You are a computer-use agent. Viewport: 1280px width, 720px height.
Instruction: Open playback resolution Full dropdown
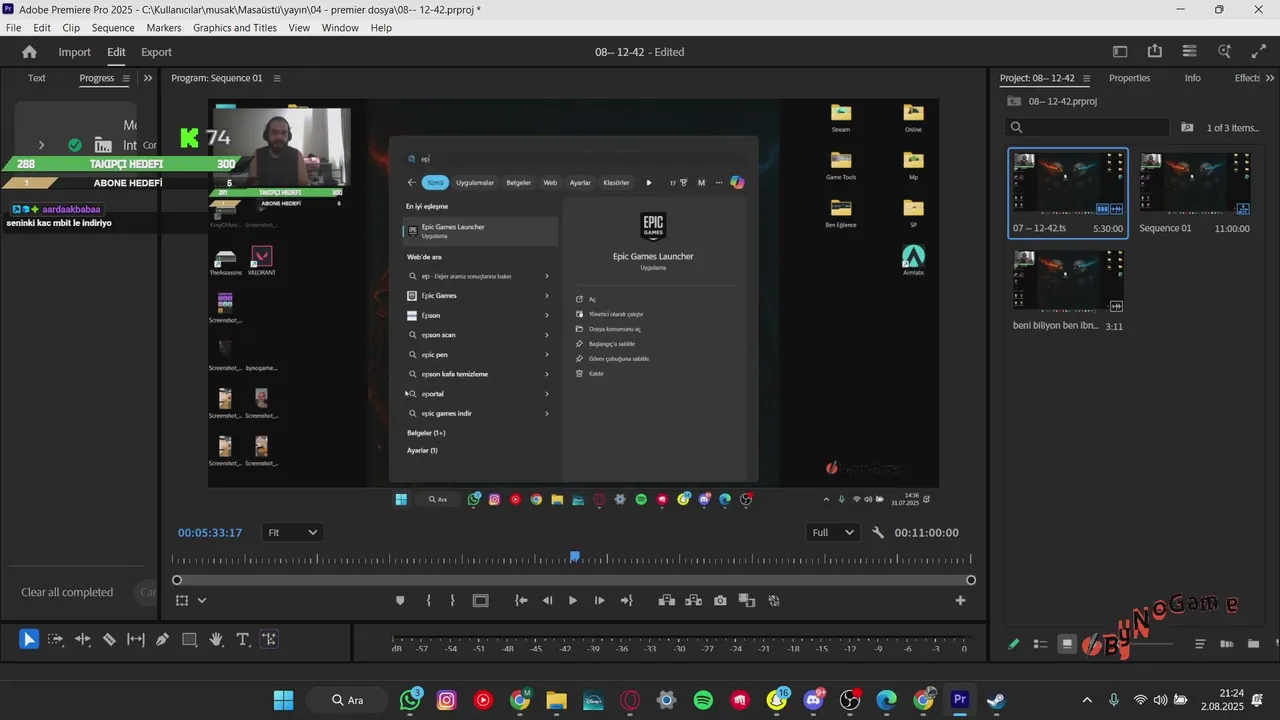832,533
